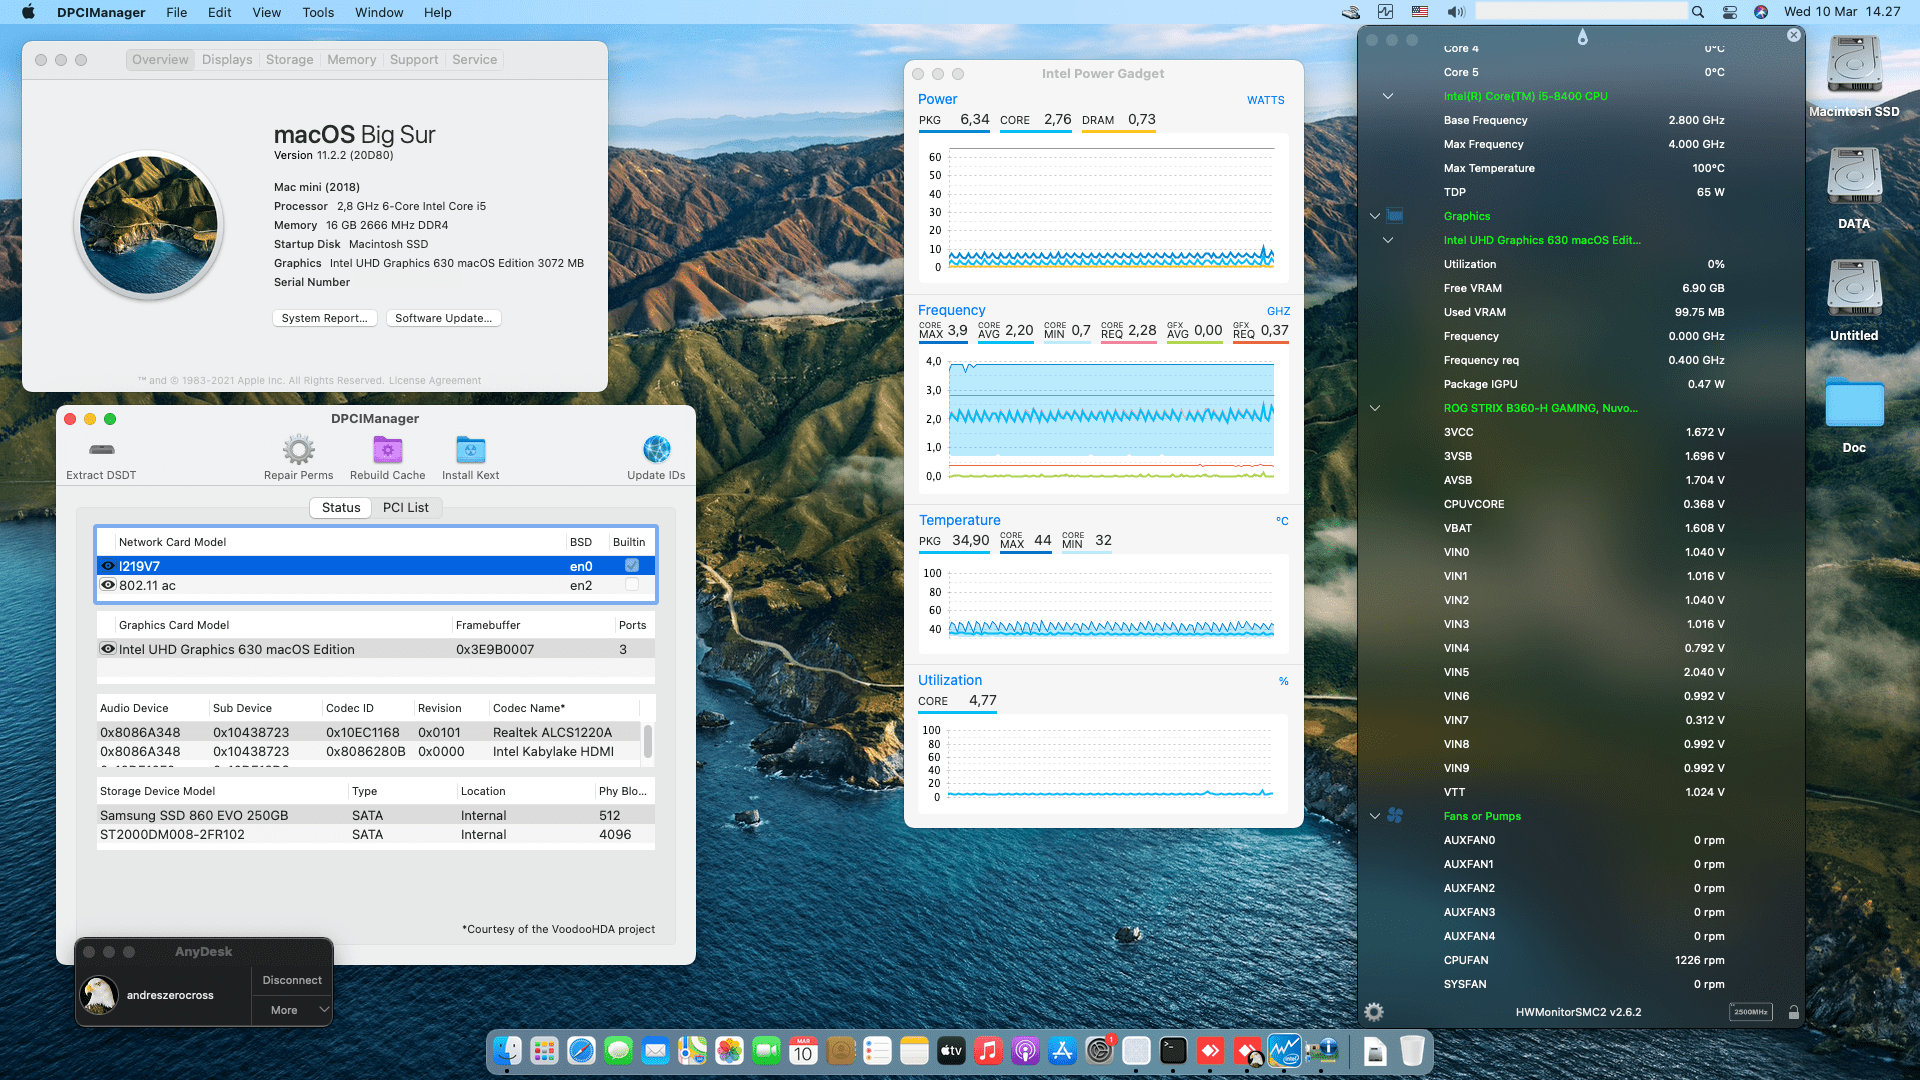Screen dimensions: 1920x1080
Task: Select the Samsung SSD 860 EVO 250GB row
Action: pos(375,815)
